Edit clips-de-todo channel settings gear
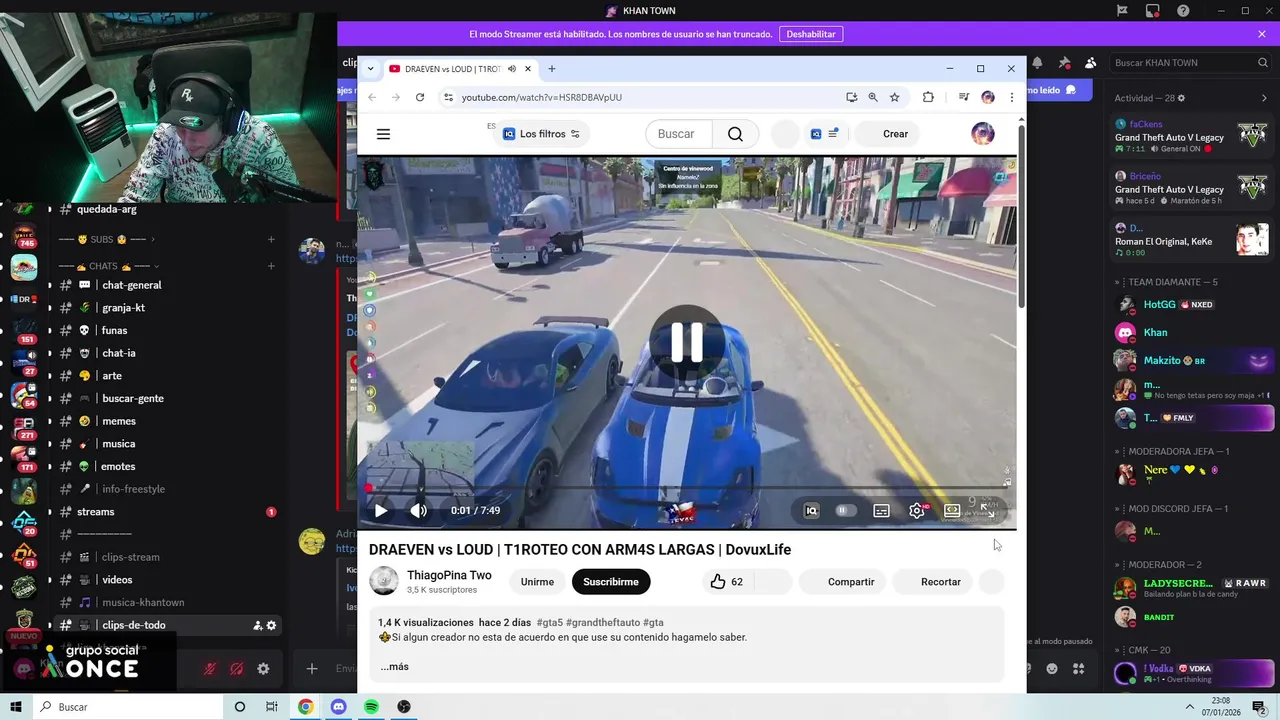Viewport: 1280px width, 720px height. point(271,625)
